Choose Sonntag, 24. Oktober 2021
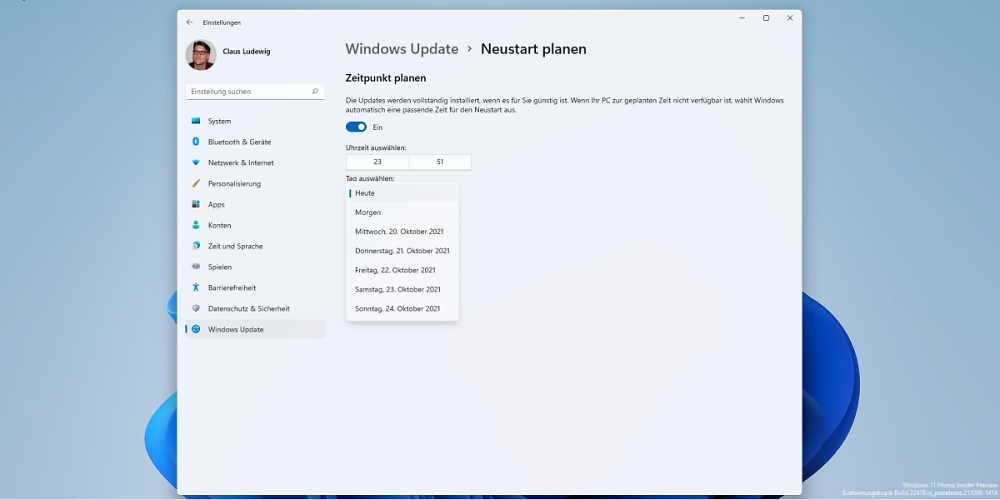 click(402, 309)
